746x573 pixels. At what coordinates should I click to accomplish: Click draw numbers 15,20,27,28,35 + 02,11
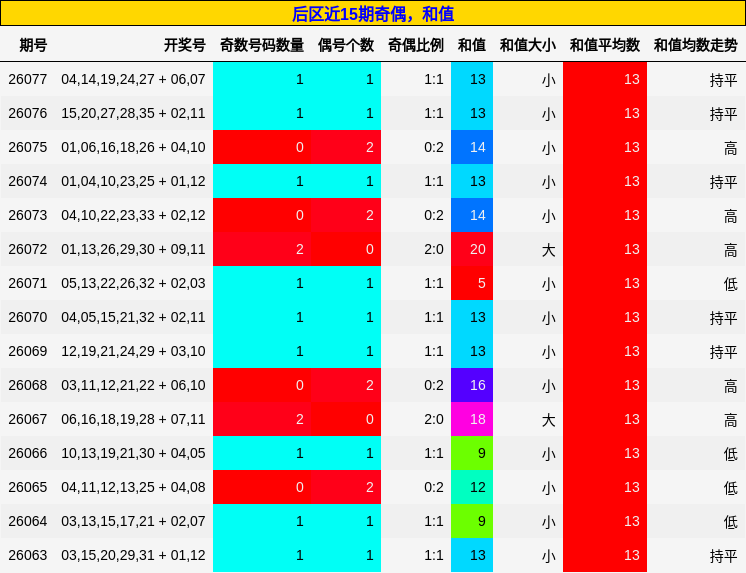pyautogui.click(x=133, y=113)
